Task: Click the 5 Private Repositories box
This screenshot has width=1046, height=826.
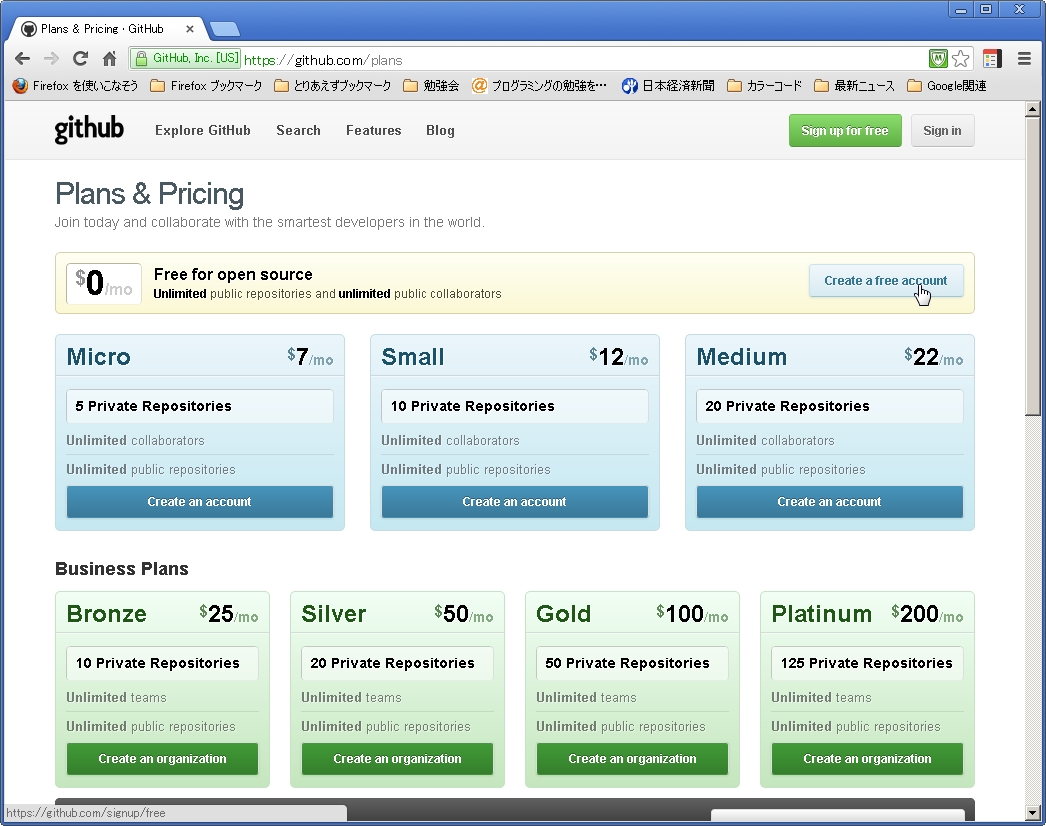Action: coord(199,406)
